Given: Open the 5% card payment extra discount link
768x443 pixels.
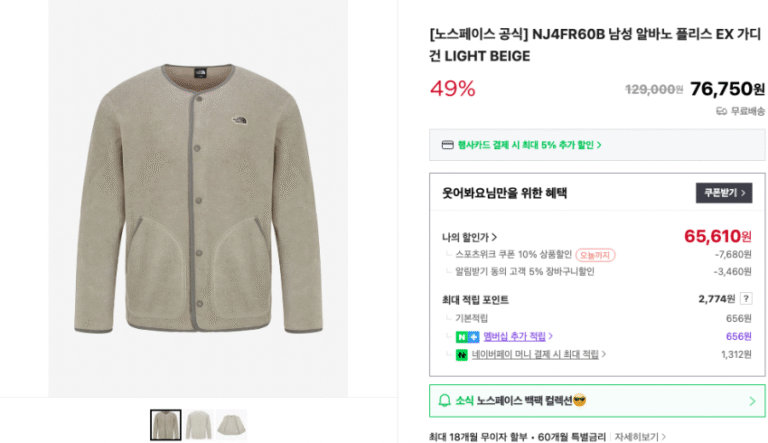Looking at the screenshot, I should click(x=529, y=145).
